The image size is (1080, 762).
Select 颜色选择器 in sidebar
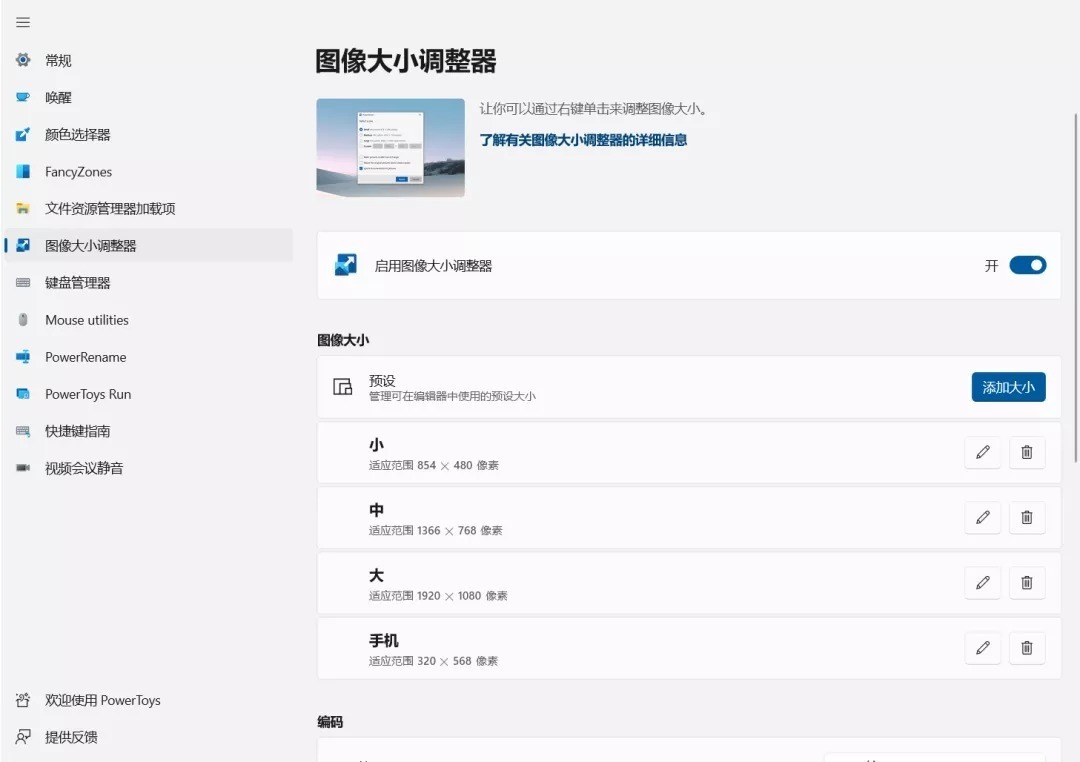pos(77,135)
